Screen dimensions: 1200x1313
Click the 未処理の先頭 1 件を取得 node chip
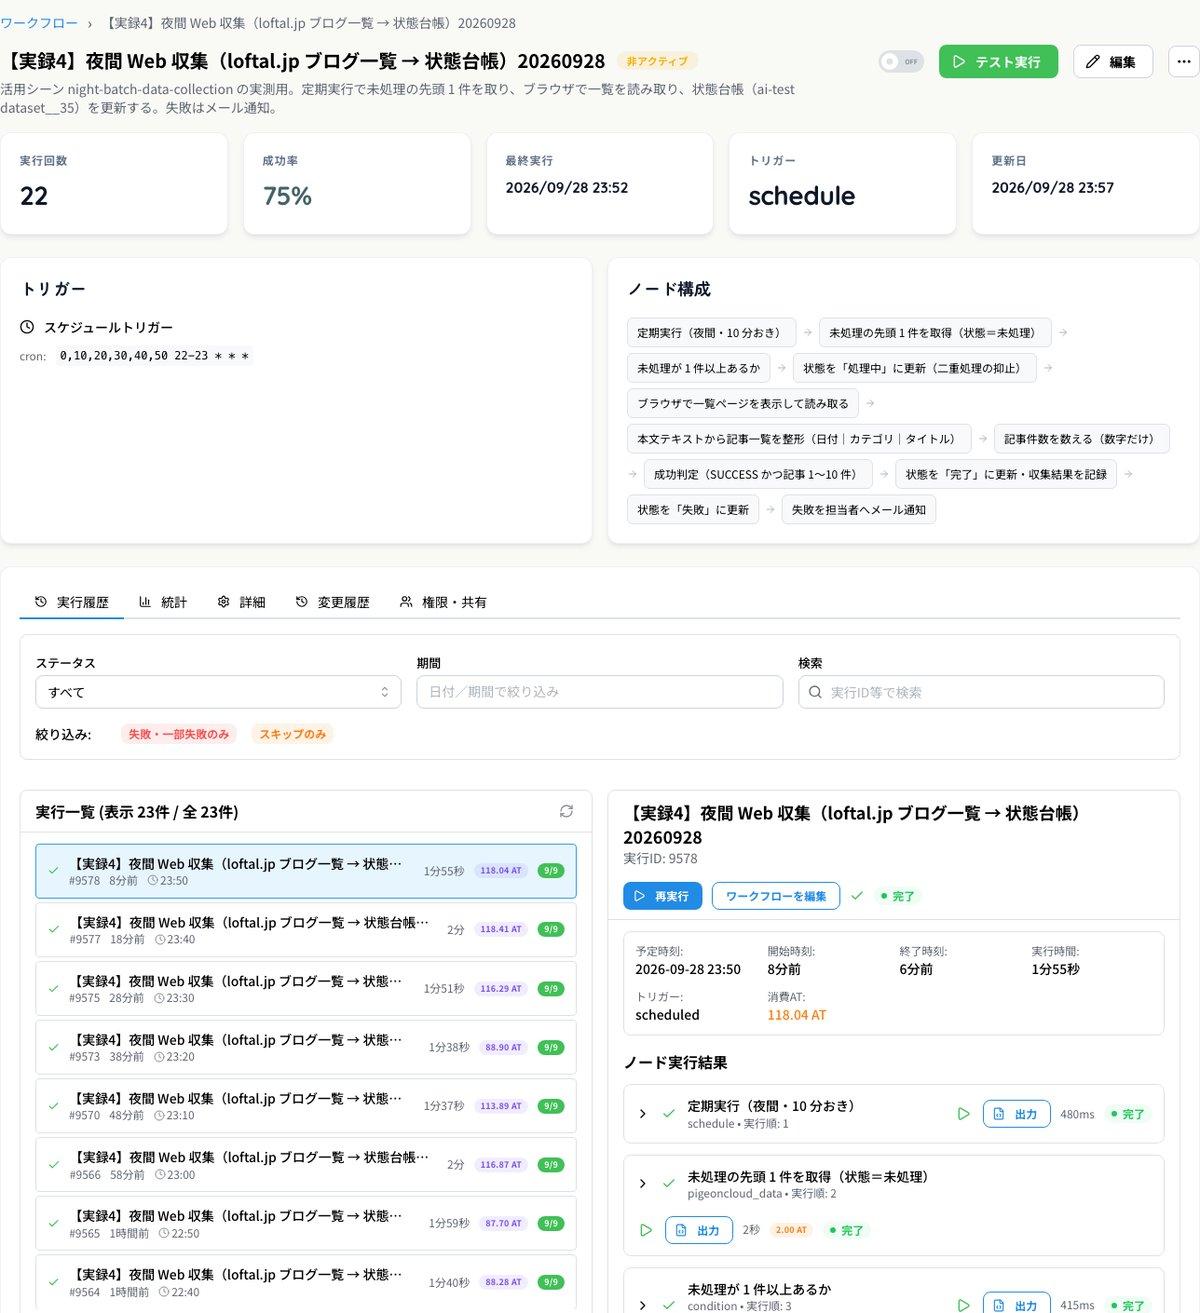[x=935, y=333]
